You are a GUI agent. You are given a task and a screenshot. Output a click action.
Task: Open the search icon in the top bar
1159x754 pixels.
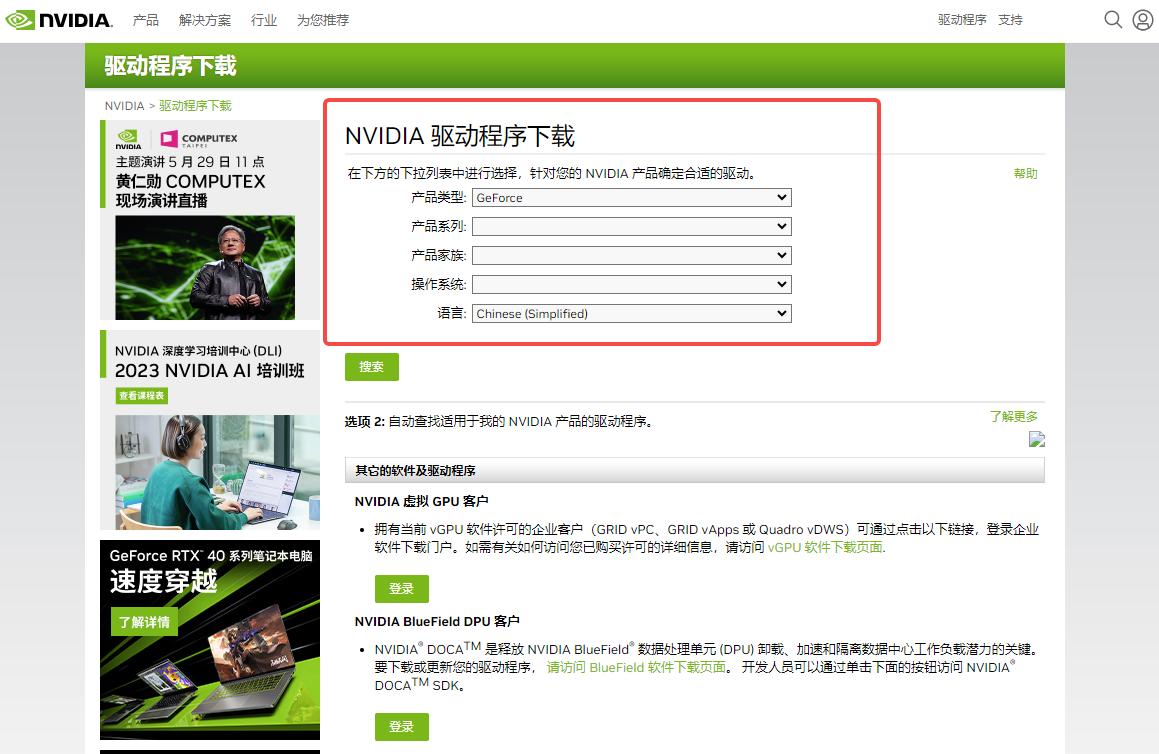point(1113,19)
